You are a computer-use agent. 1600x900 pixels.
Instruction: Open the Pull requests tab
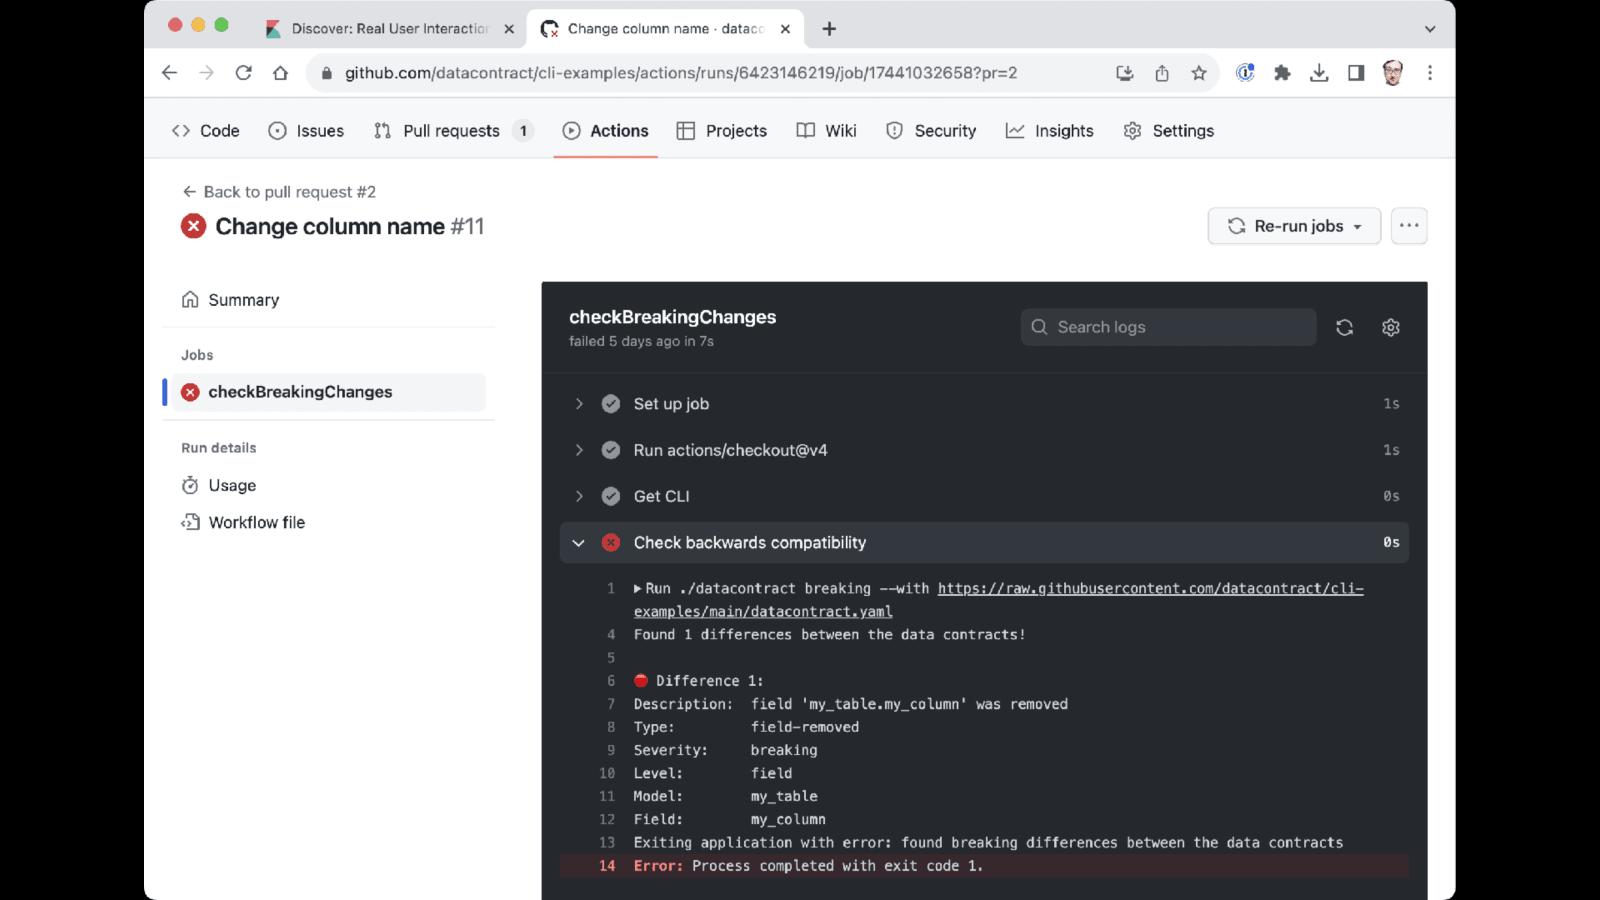453,131
